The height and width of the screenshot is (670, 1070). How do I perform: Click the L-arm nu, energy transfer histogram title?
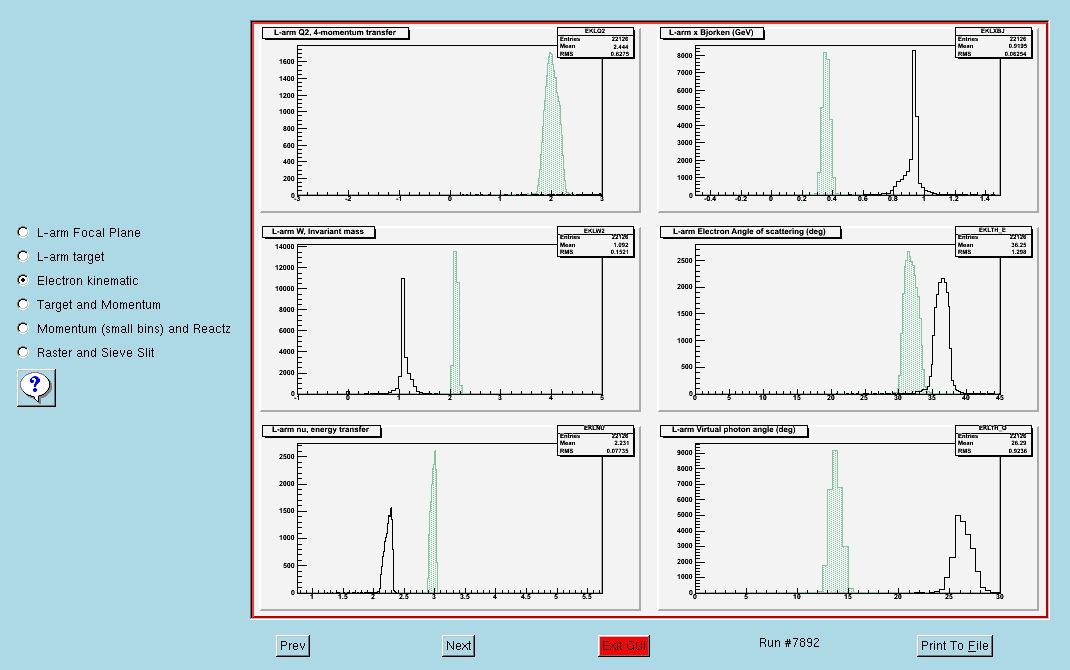(x=321, y=431)
